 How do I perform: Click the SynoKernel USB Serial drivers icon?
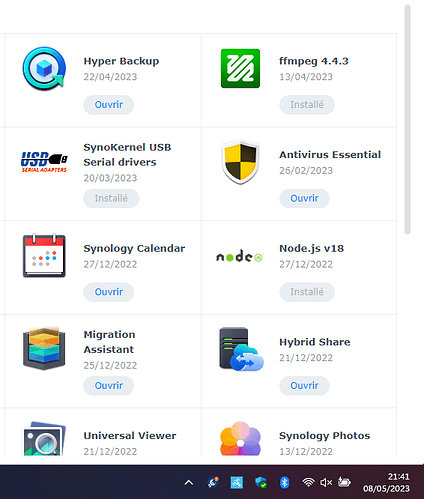(44, 162)
